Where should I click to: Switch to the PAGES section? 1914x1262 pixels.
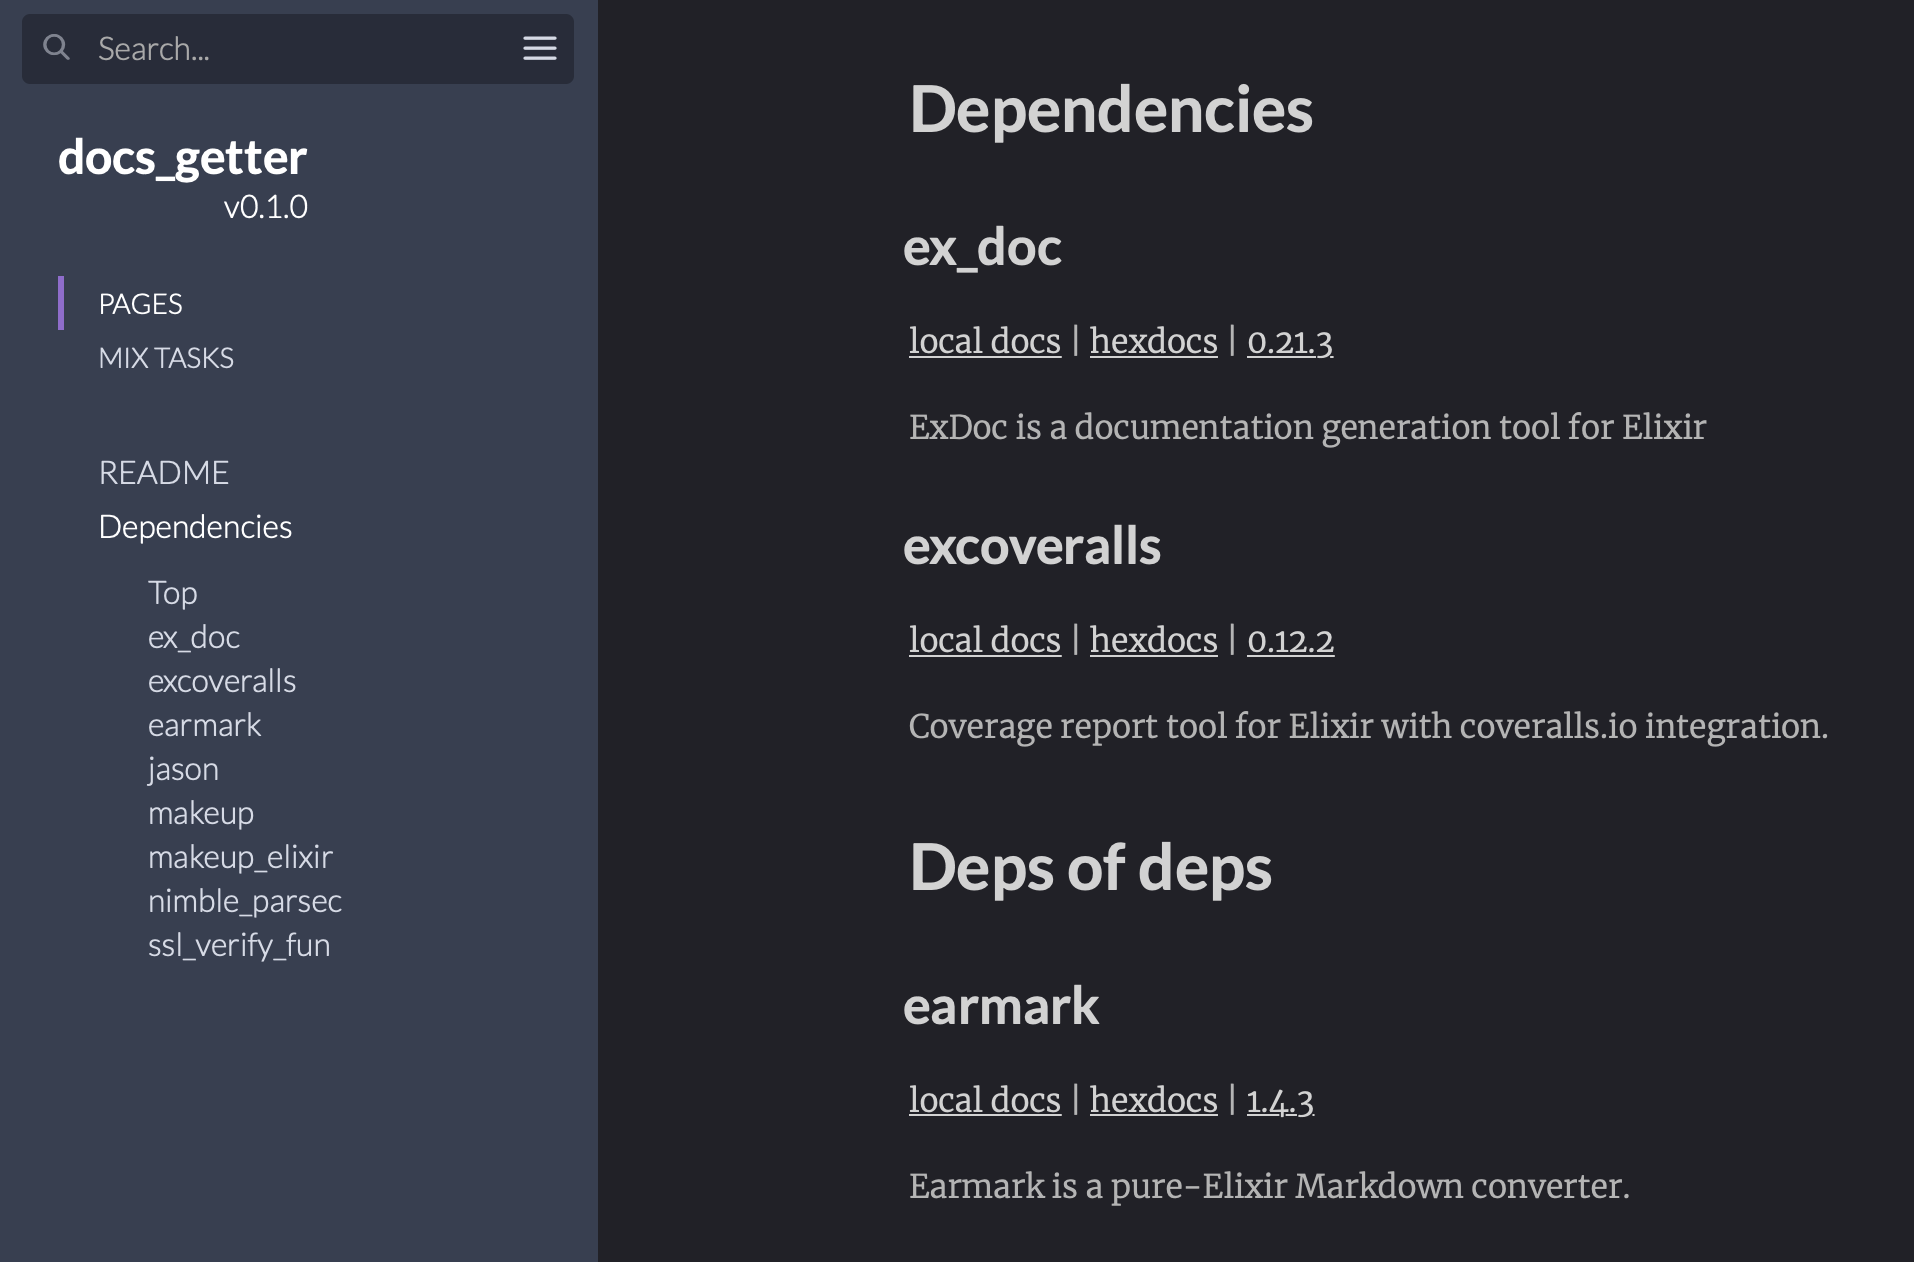pyautogui.click(x=140, y=303)
